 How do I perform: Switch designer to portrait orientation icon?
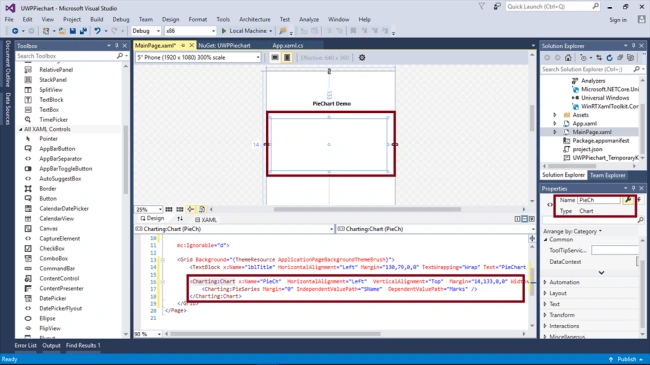tap(287, 58)
